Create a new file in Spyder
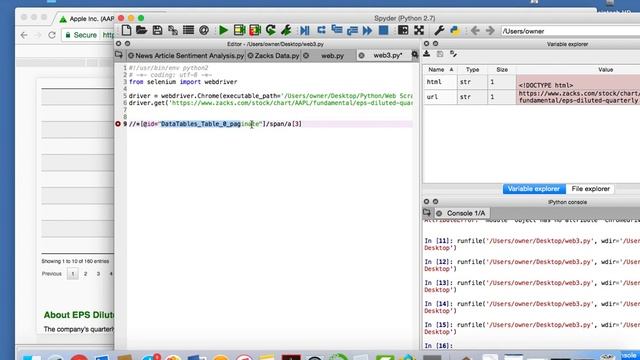Screen dimensions: 640x360 pyautogui.click(x=126, y=30)
